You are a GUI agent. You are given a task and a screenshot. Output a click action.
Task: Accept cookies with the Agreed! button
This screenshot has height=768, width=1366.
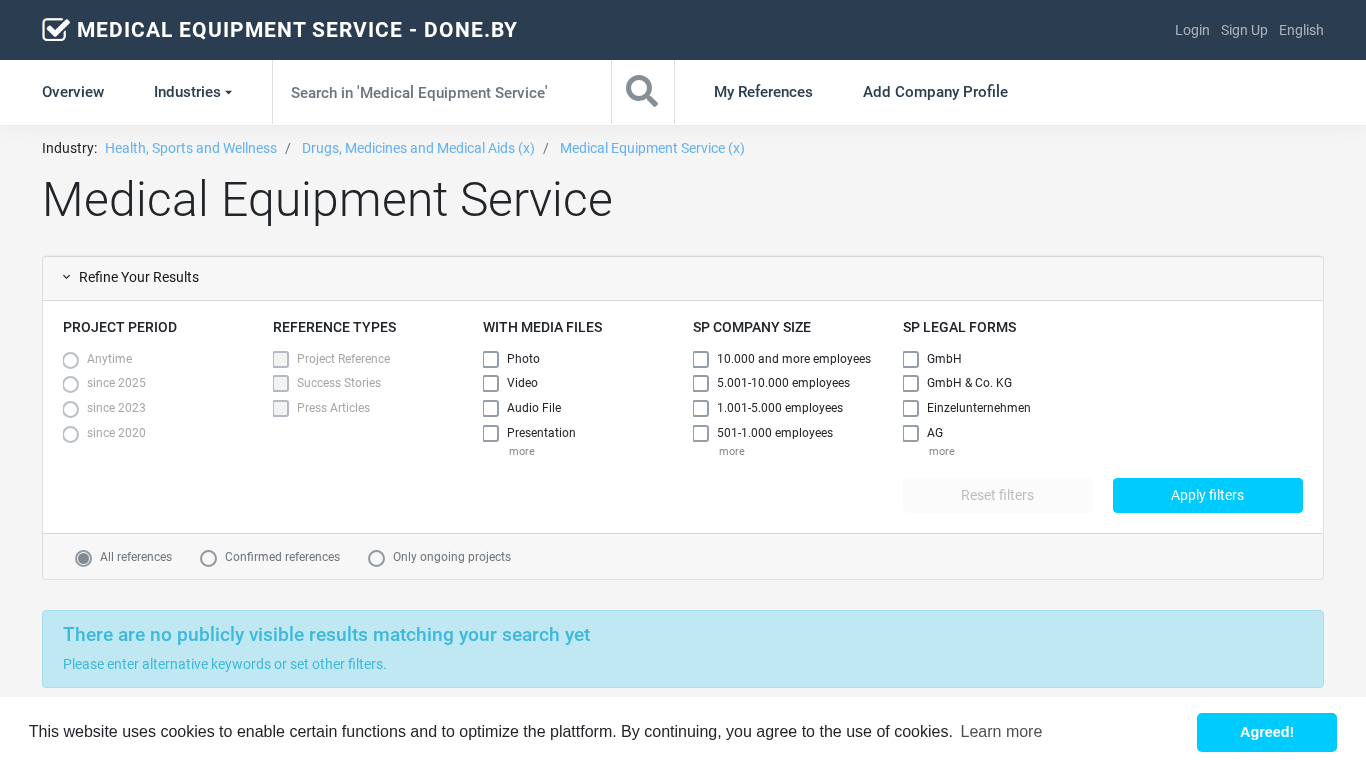tap(1266, 732)
